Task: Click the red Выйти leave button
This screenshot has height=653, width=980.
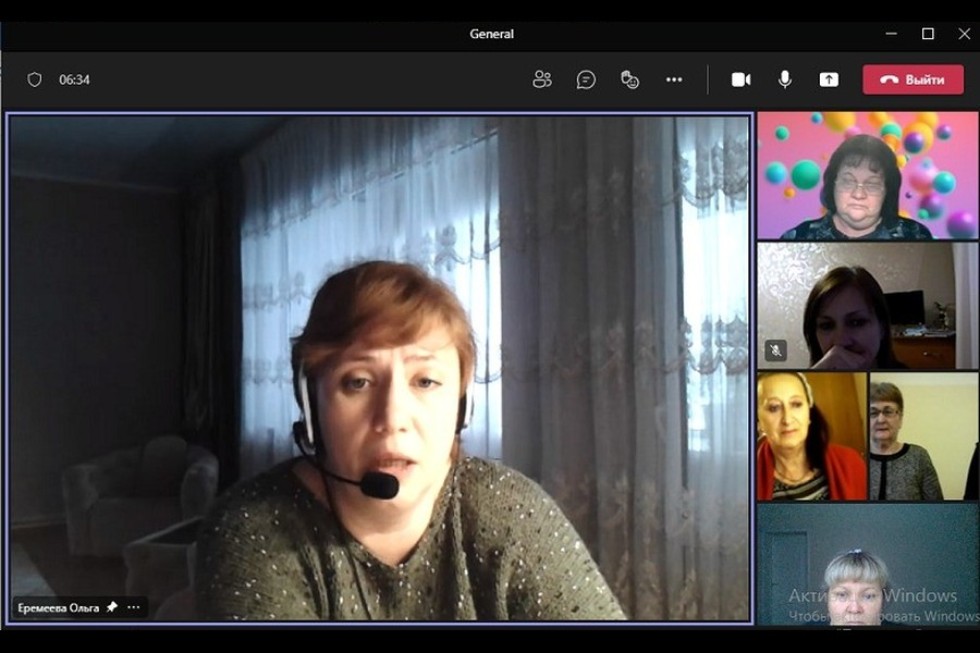Action: [912, 80]
